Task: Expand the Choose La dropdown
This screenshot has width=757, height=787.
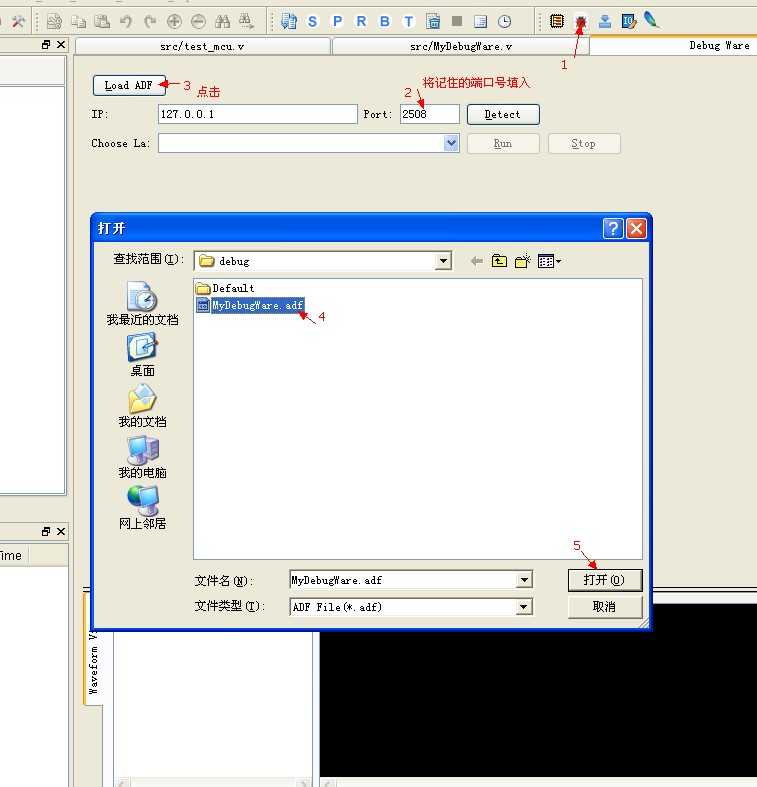Action: [x=451, y=143]
